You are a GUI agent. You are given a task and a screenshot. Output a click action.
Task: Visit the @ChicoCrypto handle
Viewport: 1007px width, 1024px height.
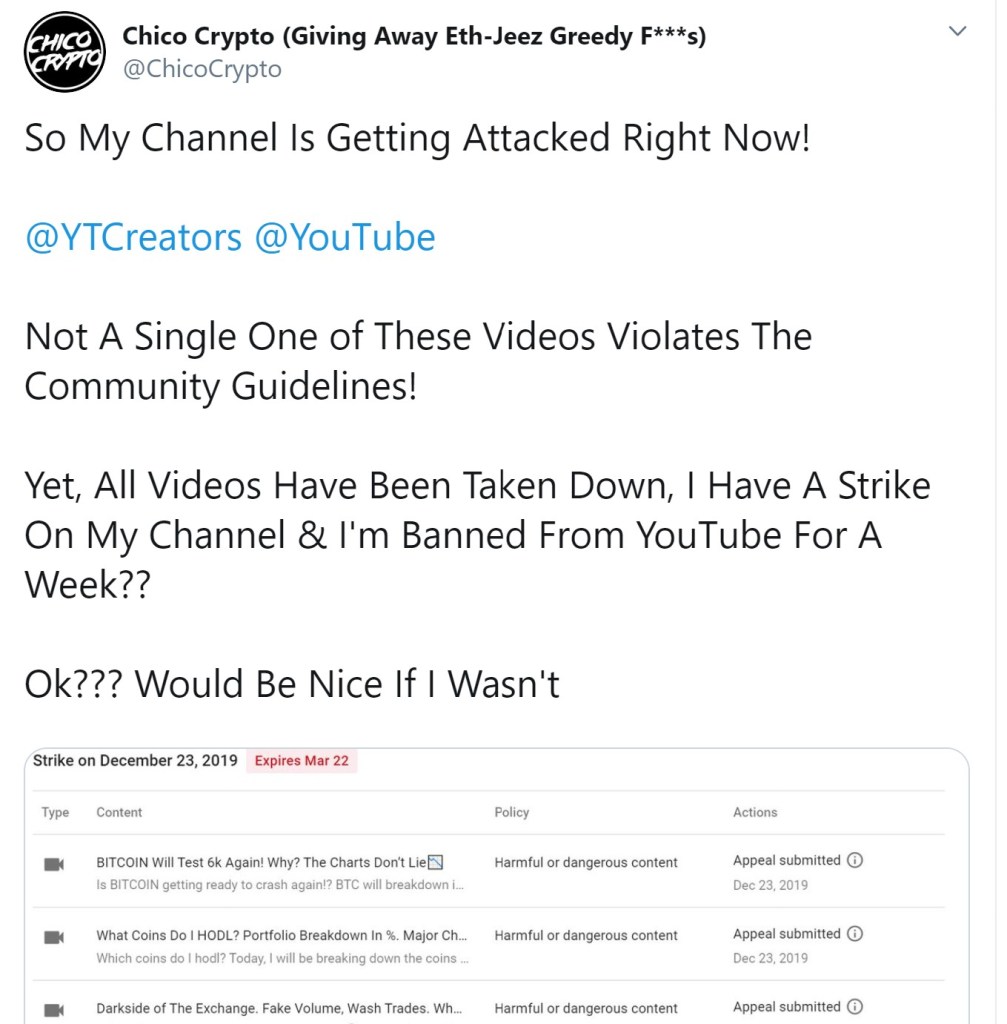pos(202,69)
